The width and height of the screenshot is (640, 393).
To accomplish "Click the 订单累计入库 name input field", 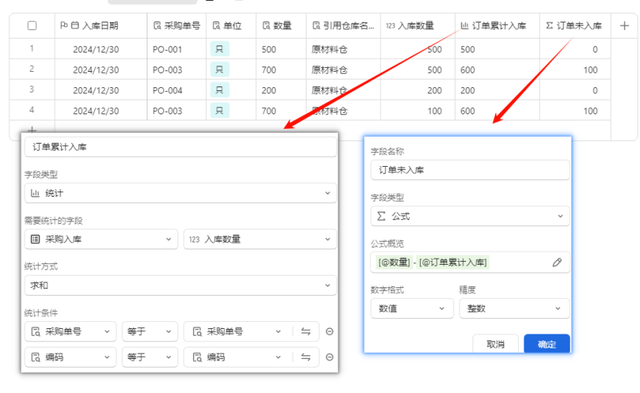I will click(x=180, y=147).
